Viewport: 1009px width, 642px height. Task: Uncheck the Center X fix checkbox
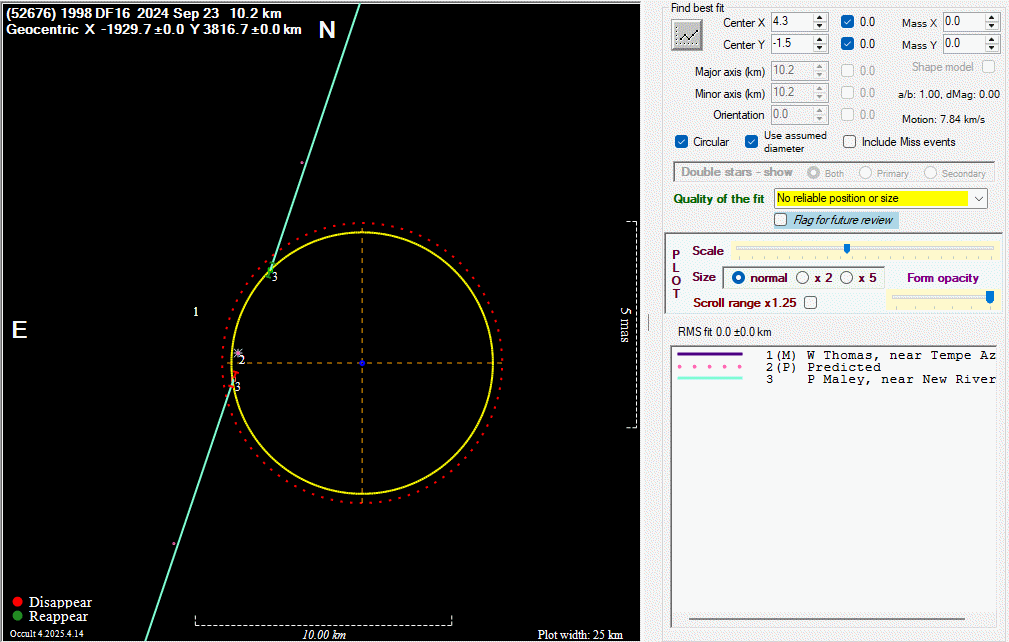point(847,22)
